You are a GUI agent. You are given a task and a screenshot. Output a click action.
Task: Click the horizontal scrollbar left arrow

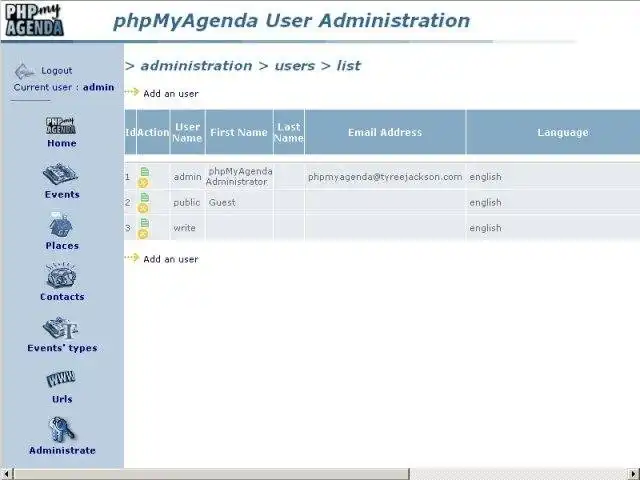tap(6, 474)
